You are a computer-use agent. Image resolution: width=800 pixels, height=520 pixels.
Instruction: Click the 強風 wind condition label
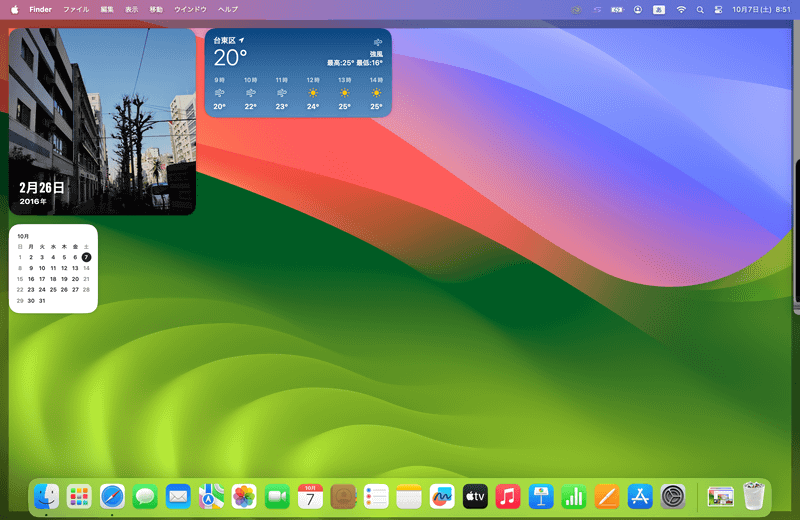pyautogui.click(x=377, y=54)
